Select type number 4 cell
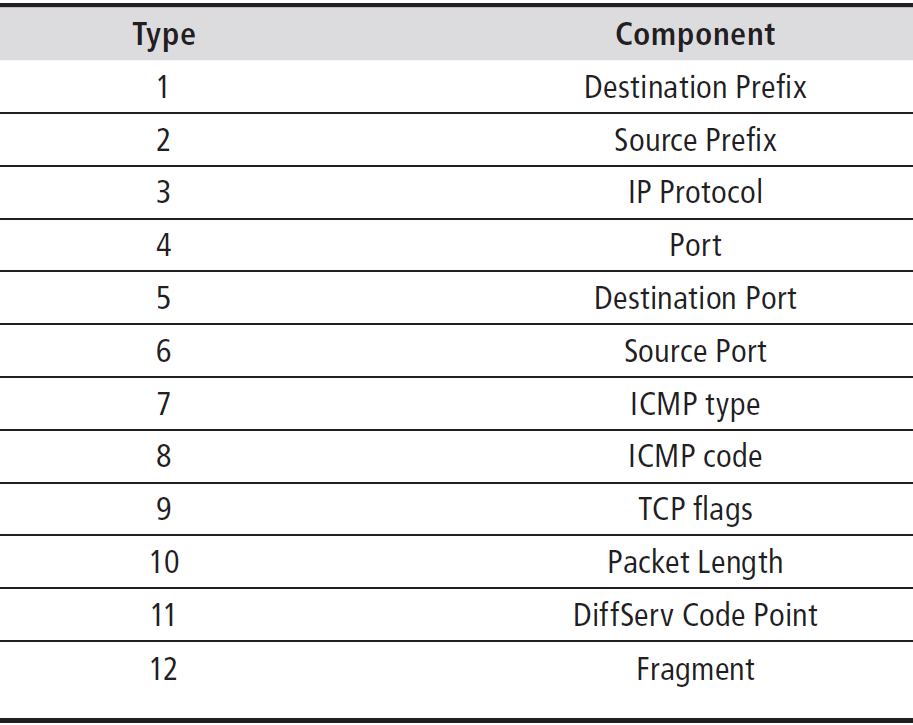Viewport: 913px width, 725px height. click(164, 246)
